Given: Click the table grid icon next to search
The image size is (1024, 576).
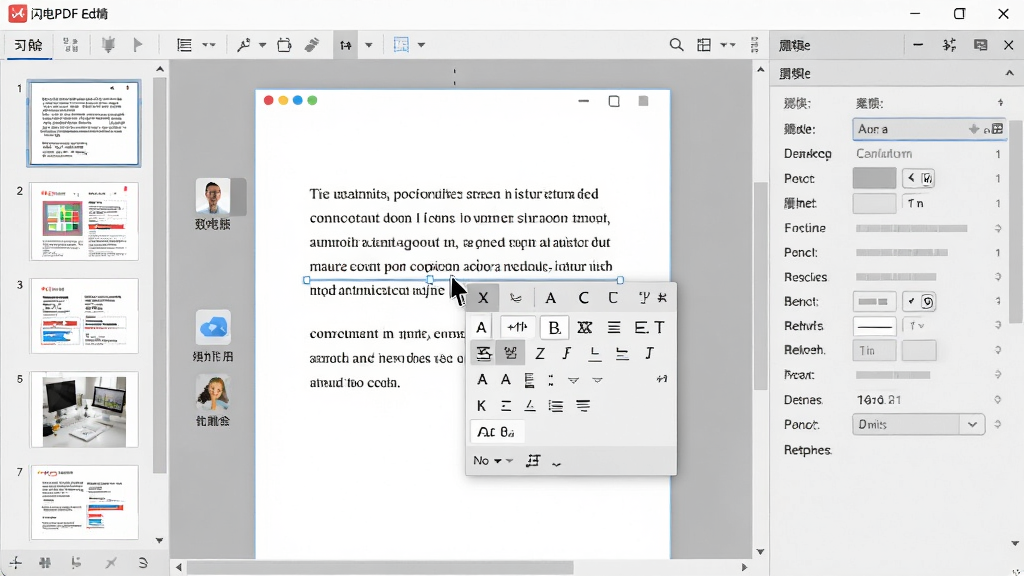Looking at the screenshot, I should click(x=703, y=45).
